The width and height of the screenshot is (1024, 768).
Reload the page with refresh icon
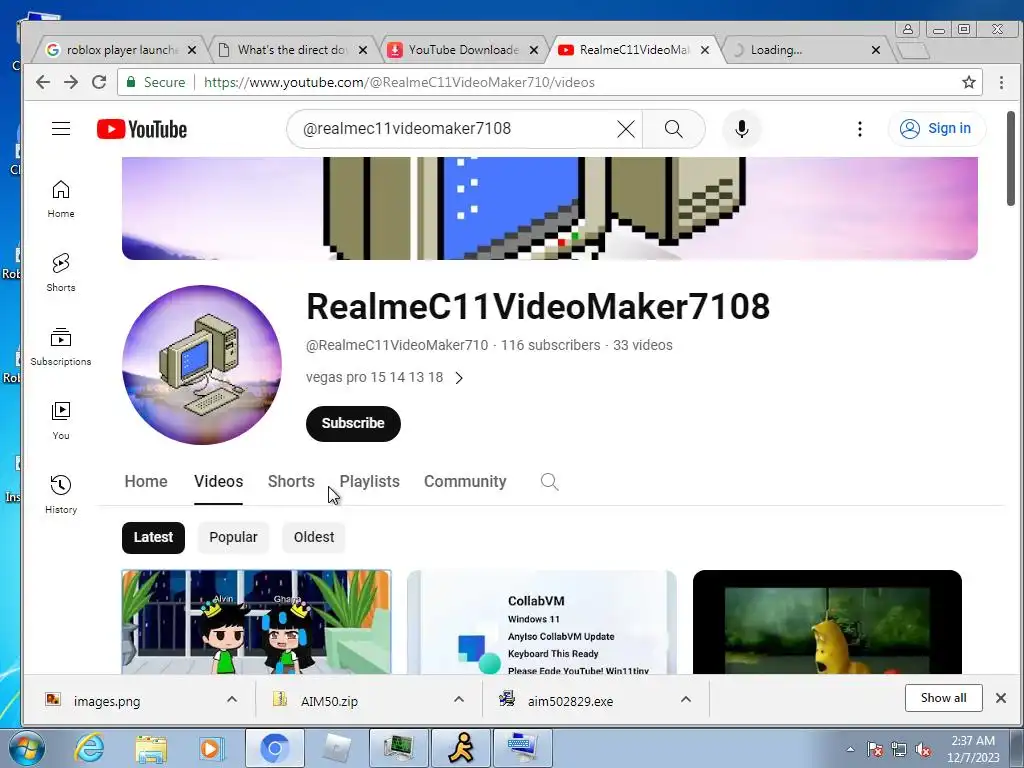click(99, 82)
